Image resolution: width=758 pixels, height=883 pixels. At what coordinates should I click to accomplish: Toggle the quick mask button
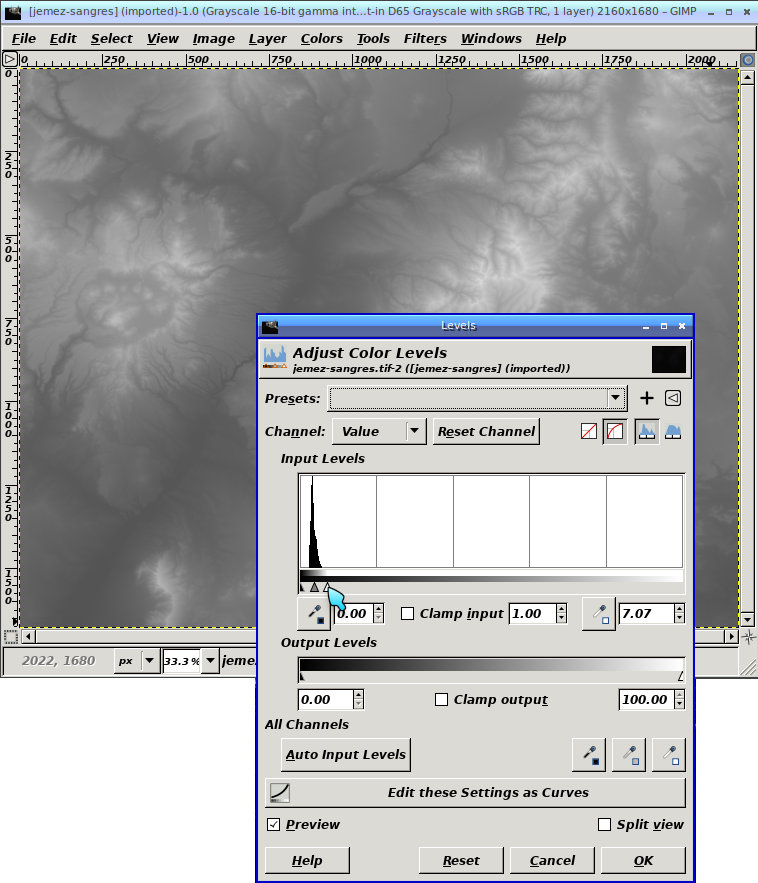[10, 637]
